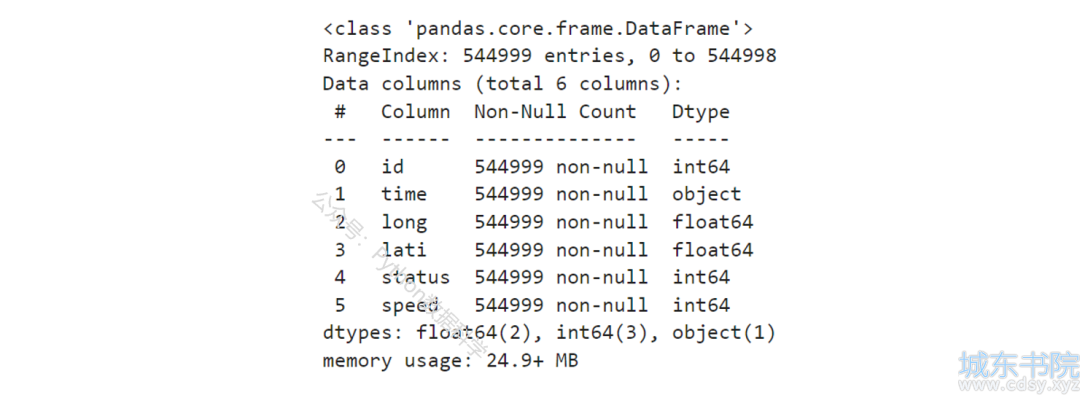
Task: Click the 'Column' header label
Action: tap(416, 112)
